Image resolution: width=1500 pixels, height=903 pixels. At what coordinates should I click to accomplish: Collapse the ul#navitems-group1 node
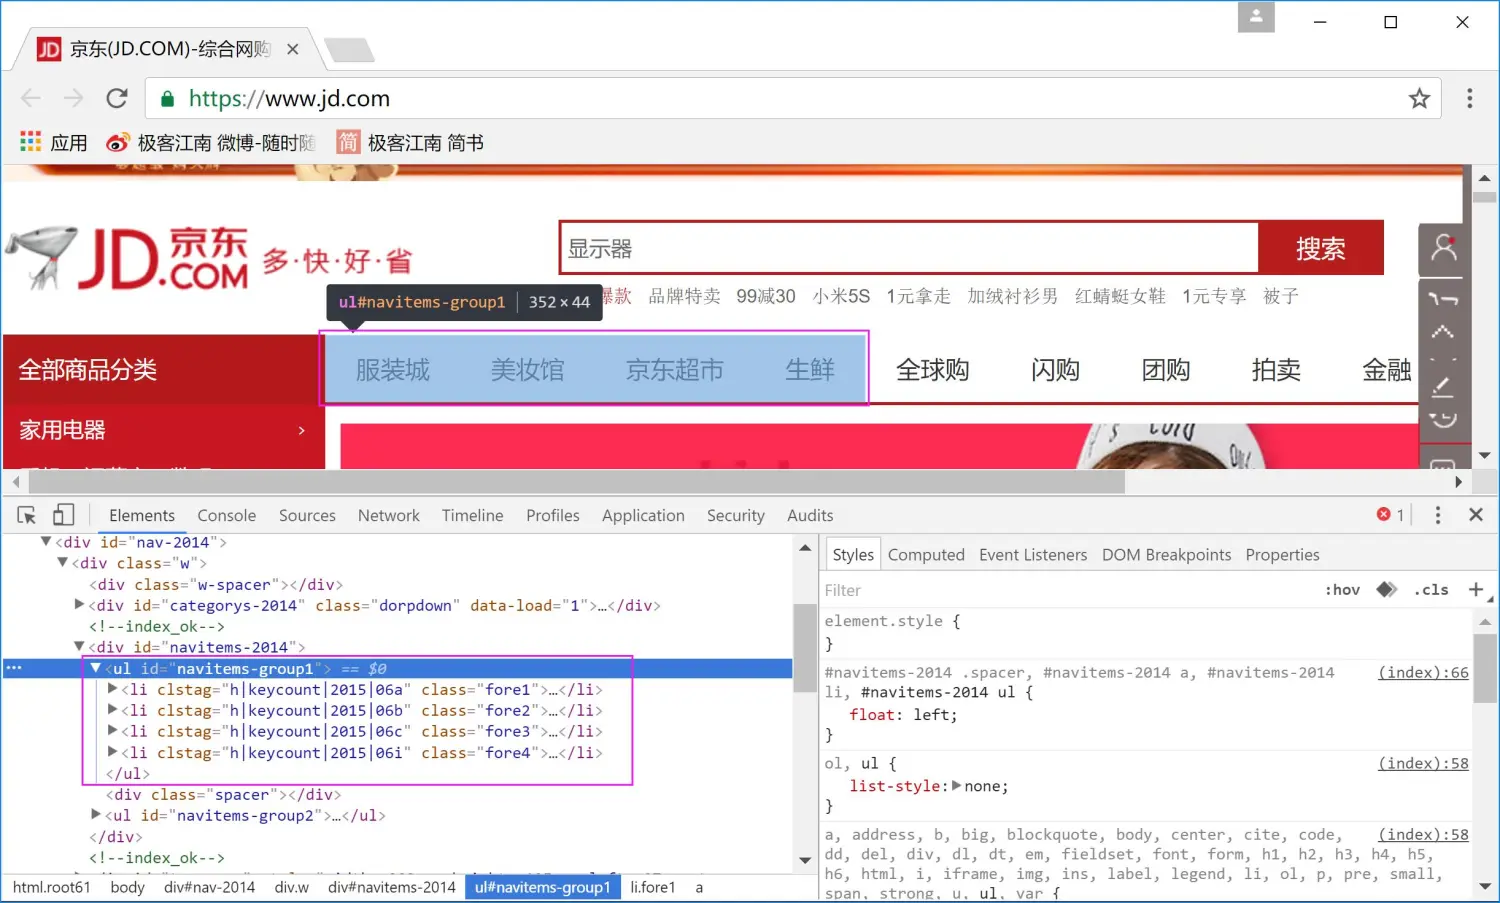click(x=96, y=668)
